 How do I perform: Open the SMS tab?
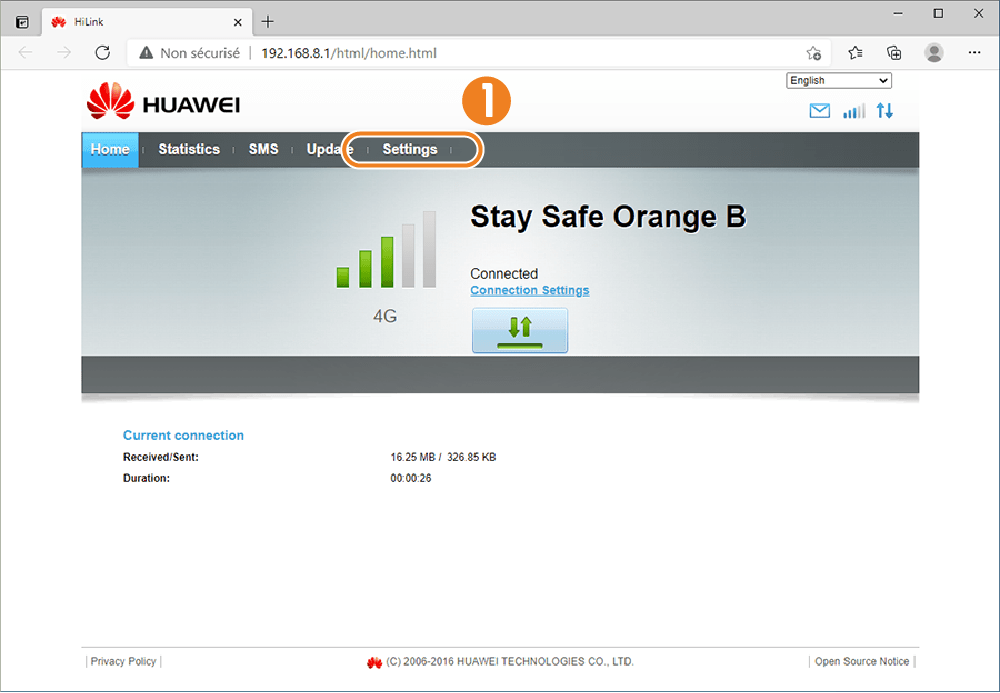click(263, 149)
